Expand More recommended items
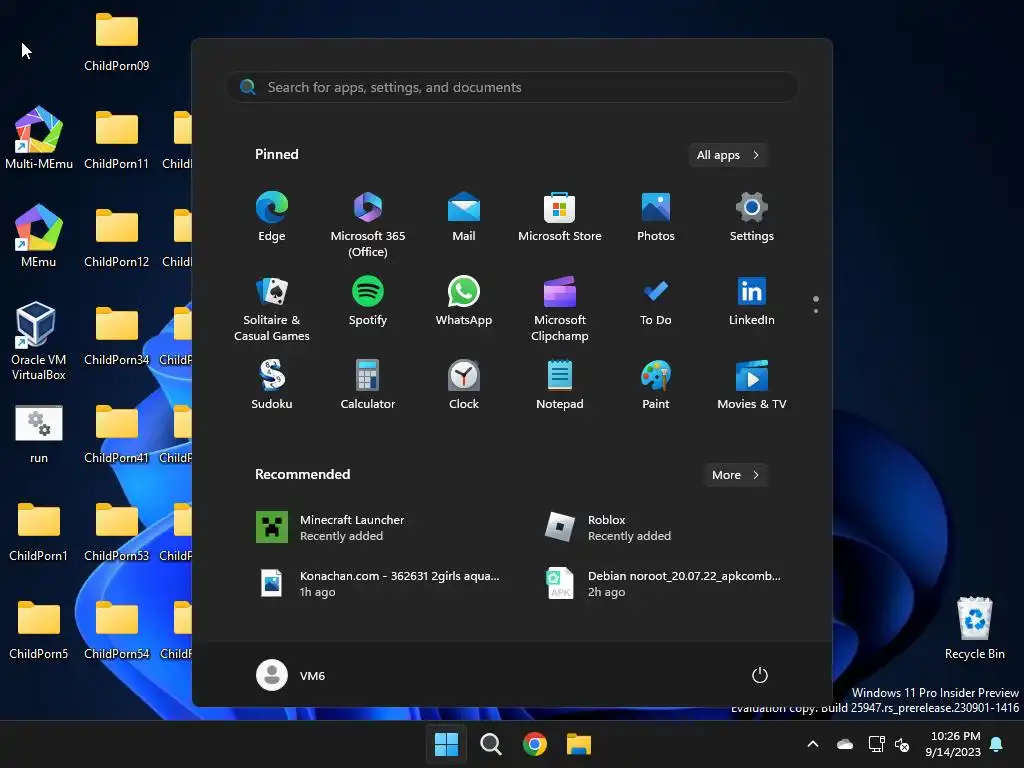1024x768 pixels. 735,475
